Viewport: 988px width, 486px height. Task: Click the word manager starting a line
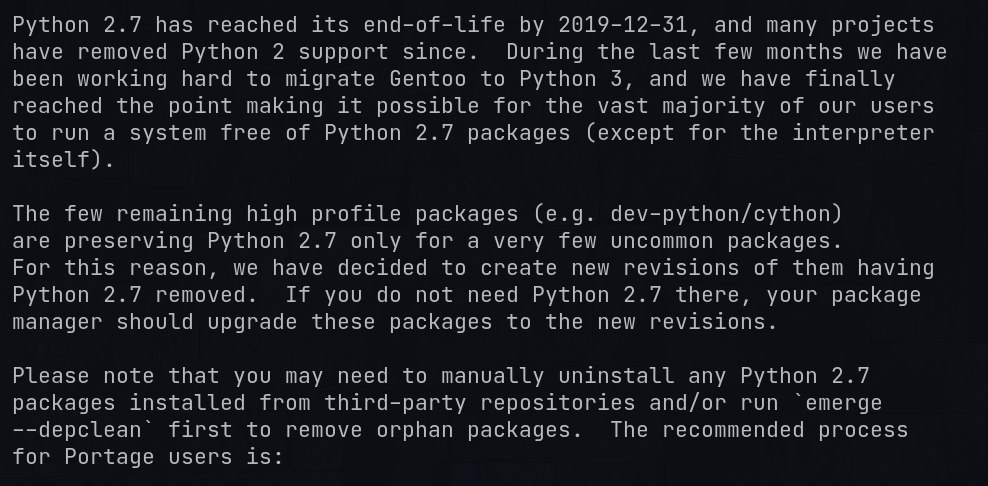[x=57, y=322]
